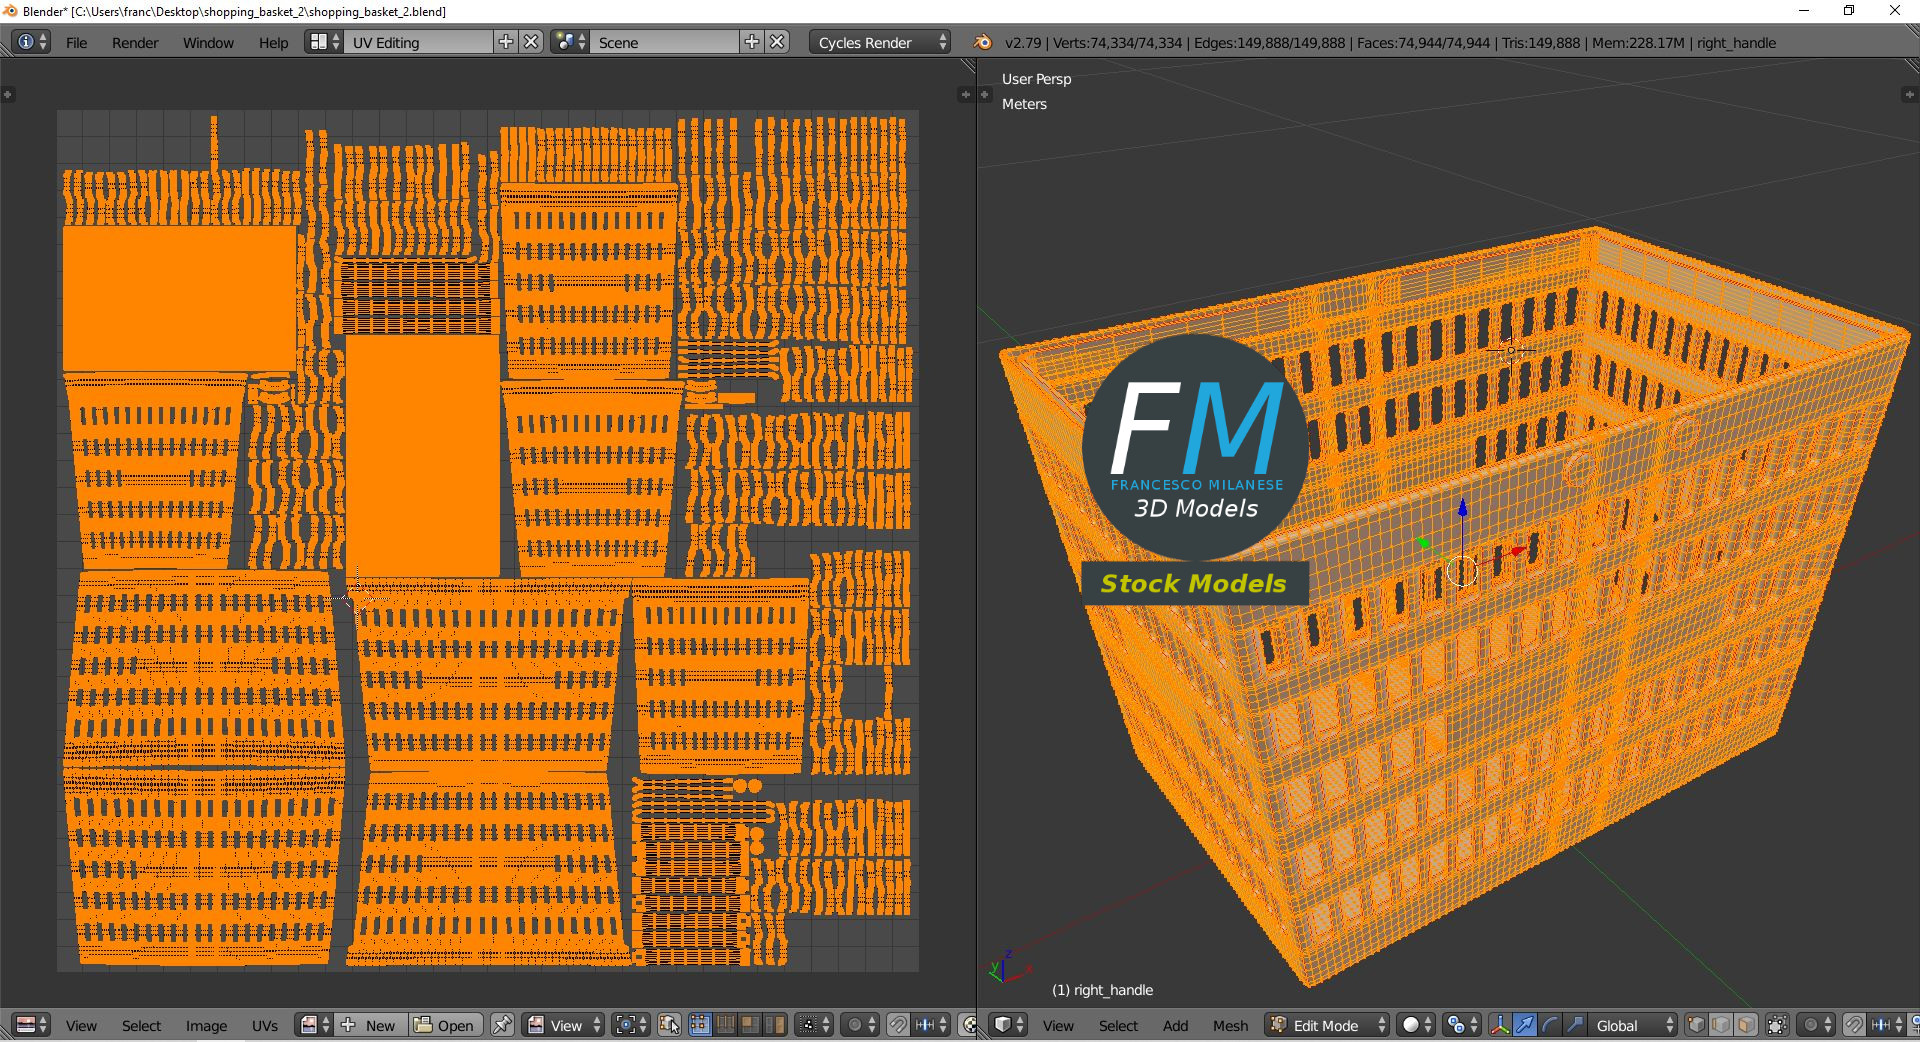The height and width of the screenshot is (1042, 1920).
Task: Open the Global transform orientation dropdown
Action: (x=1633, y=1025)
